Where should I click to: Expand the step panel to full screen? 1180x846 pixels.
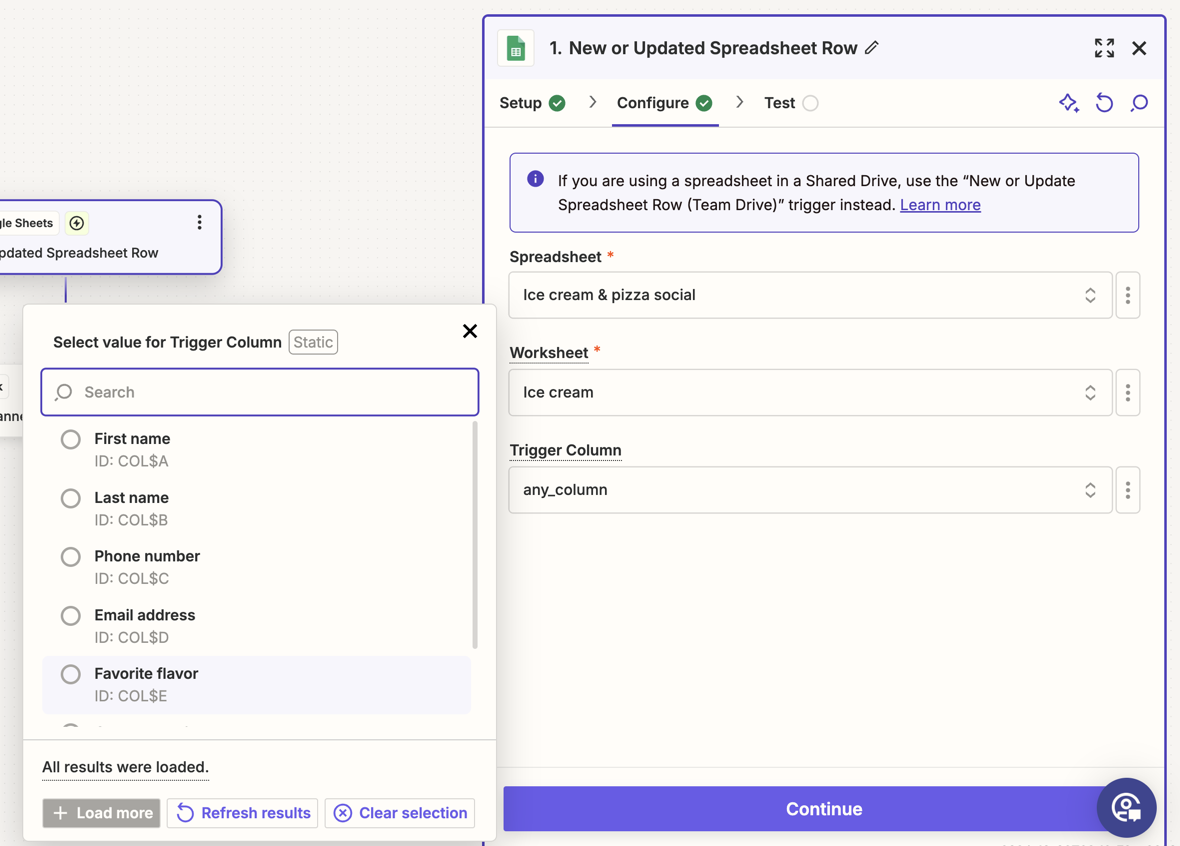coord(1104,48)
